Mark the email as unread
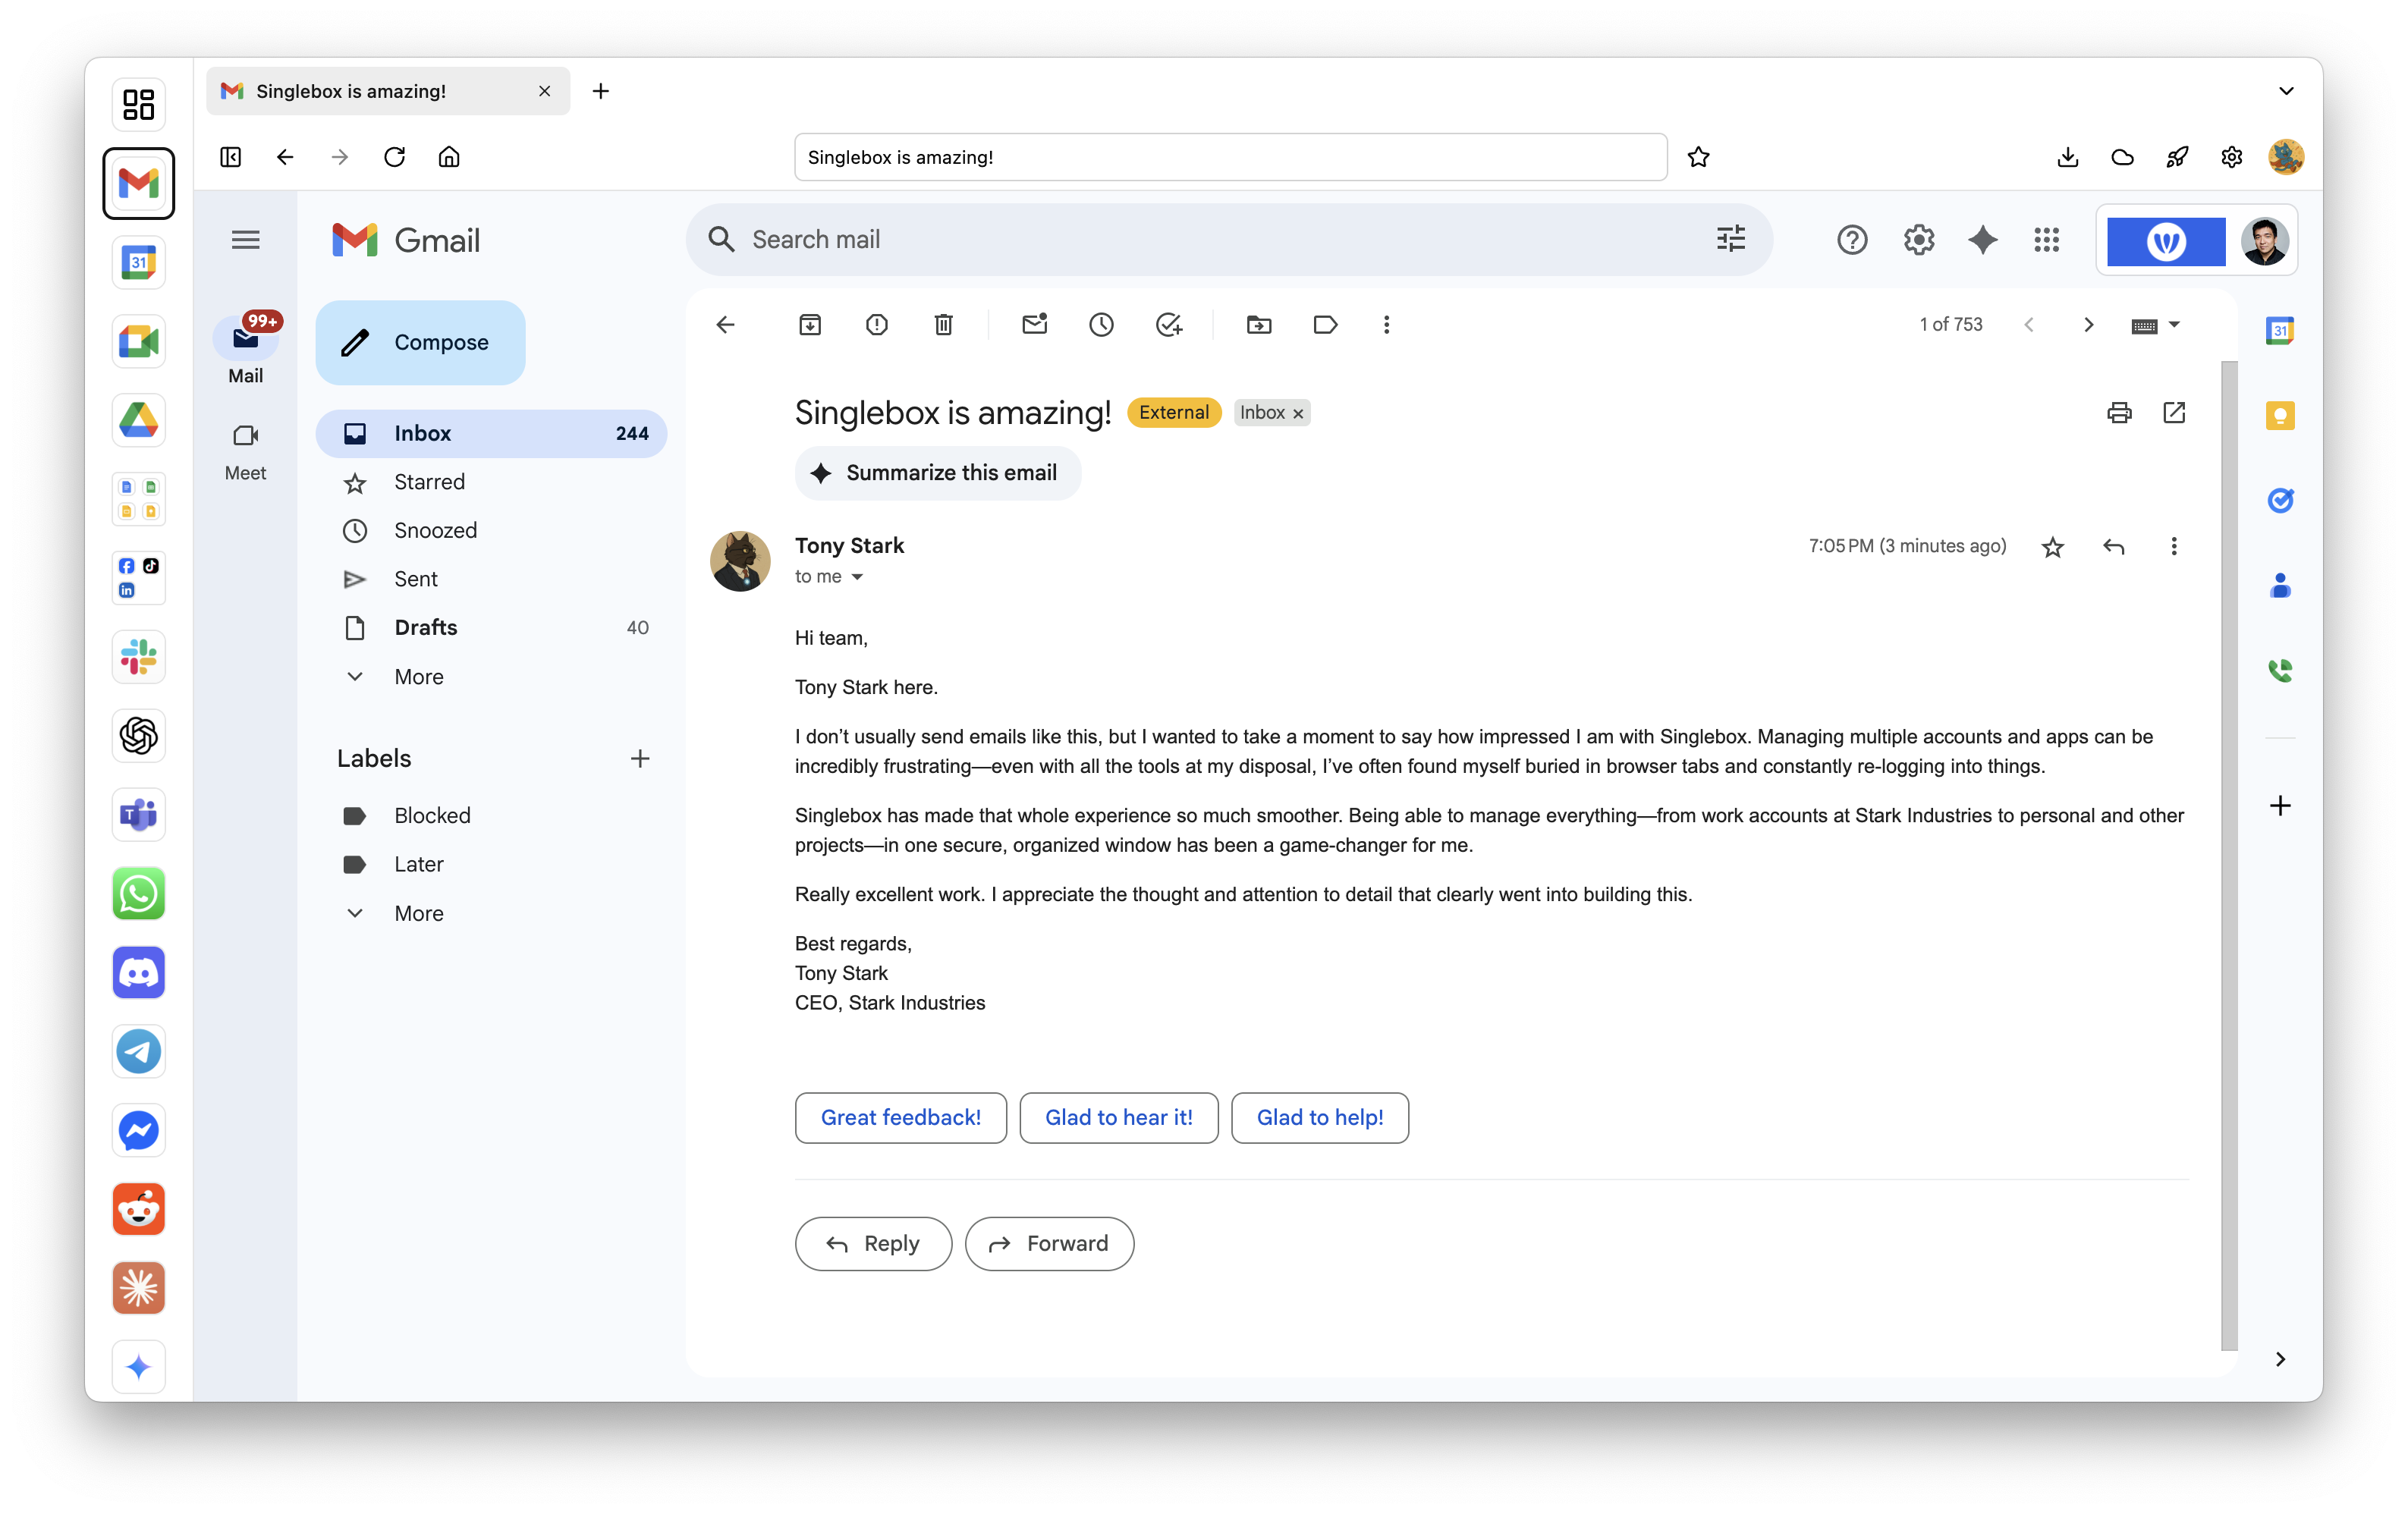The width and height of the screenshot is (2408, 1514). pos(1034,324)
